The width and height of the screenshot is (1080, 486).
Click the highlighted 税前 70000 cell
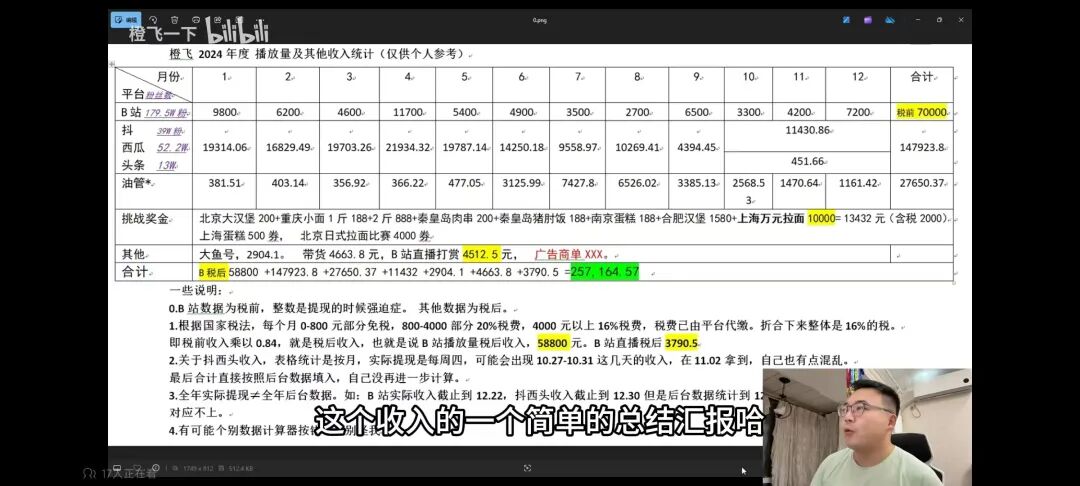922,112
